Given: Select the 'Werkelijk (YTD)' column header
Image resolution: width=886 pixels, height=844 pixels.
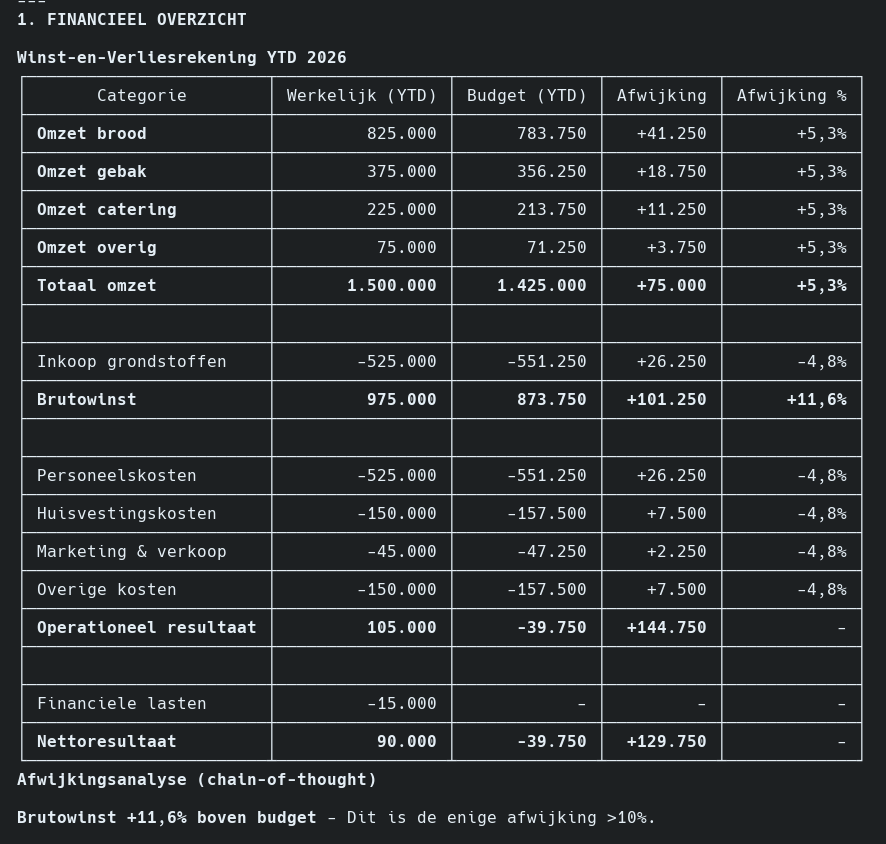Looking at the screenshot, I should click(361, 96).
